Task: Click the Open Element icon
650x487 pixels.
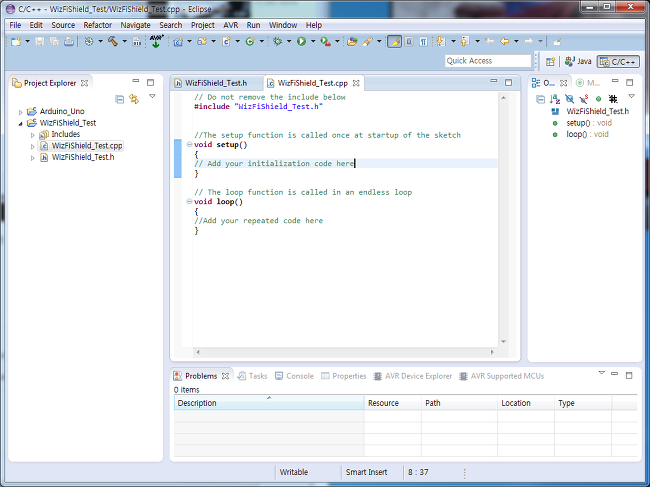Action: coord(352,41)
